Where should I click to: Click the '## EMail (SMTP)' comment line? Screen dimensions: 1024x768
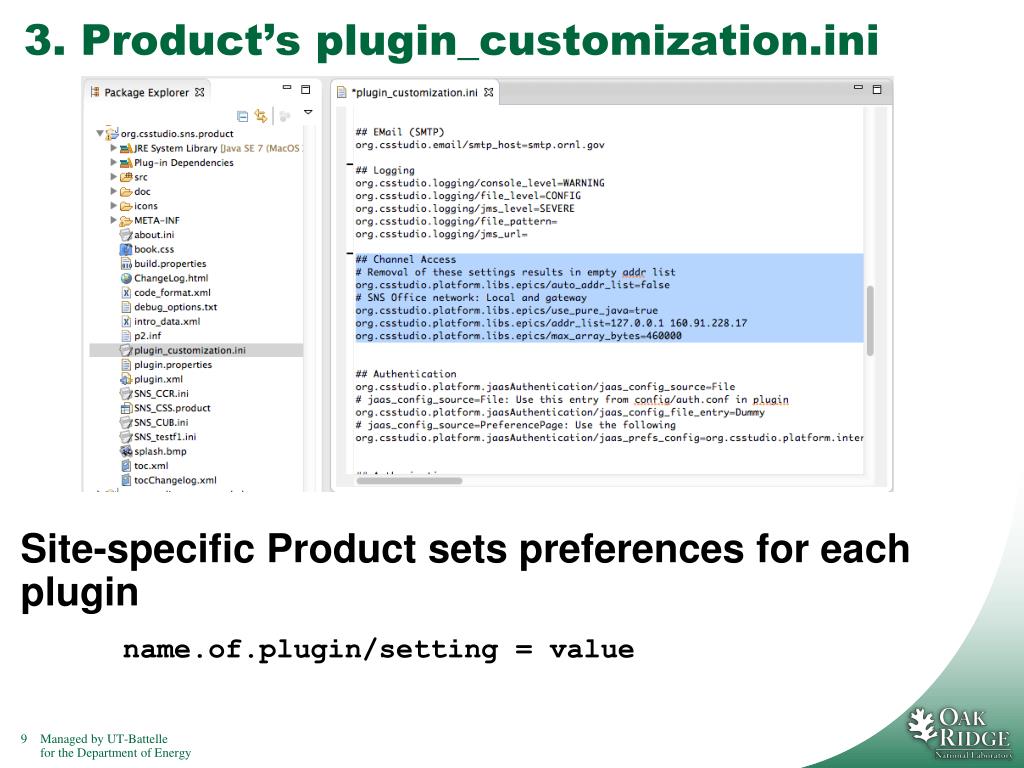click(400, 132)
